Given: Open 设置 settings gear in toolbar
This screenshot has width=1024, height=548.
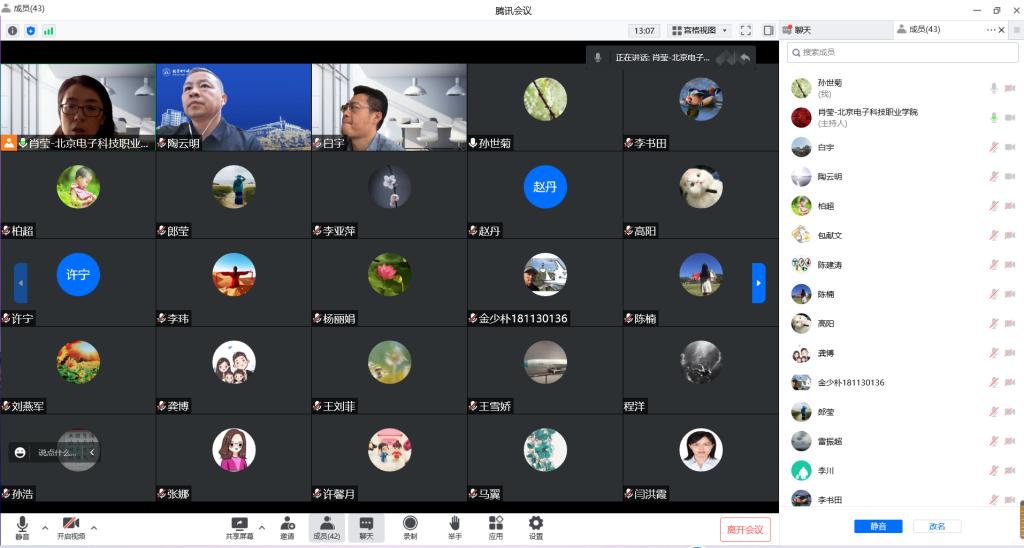Looking at the screenshot, I should [x=536, y=527].
